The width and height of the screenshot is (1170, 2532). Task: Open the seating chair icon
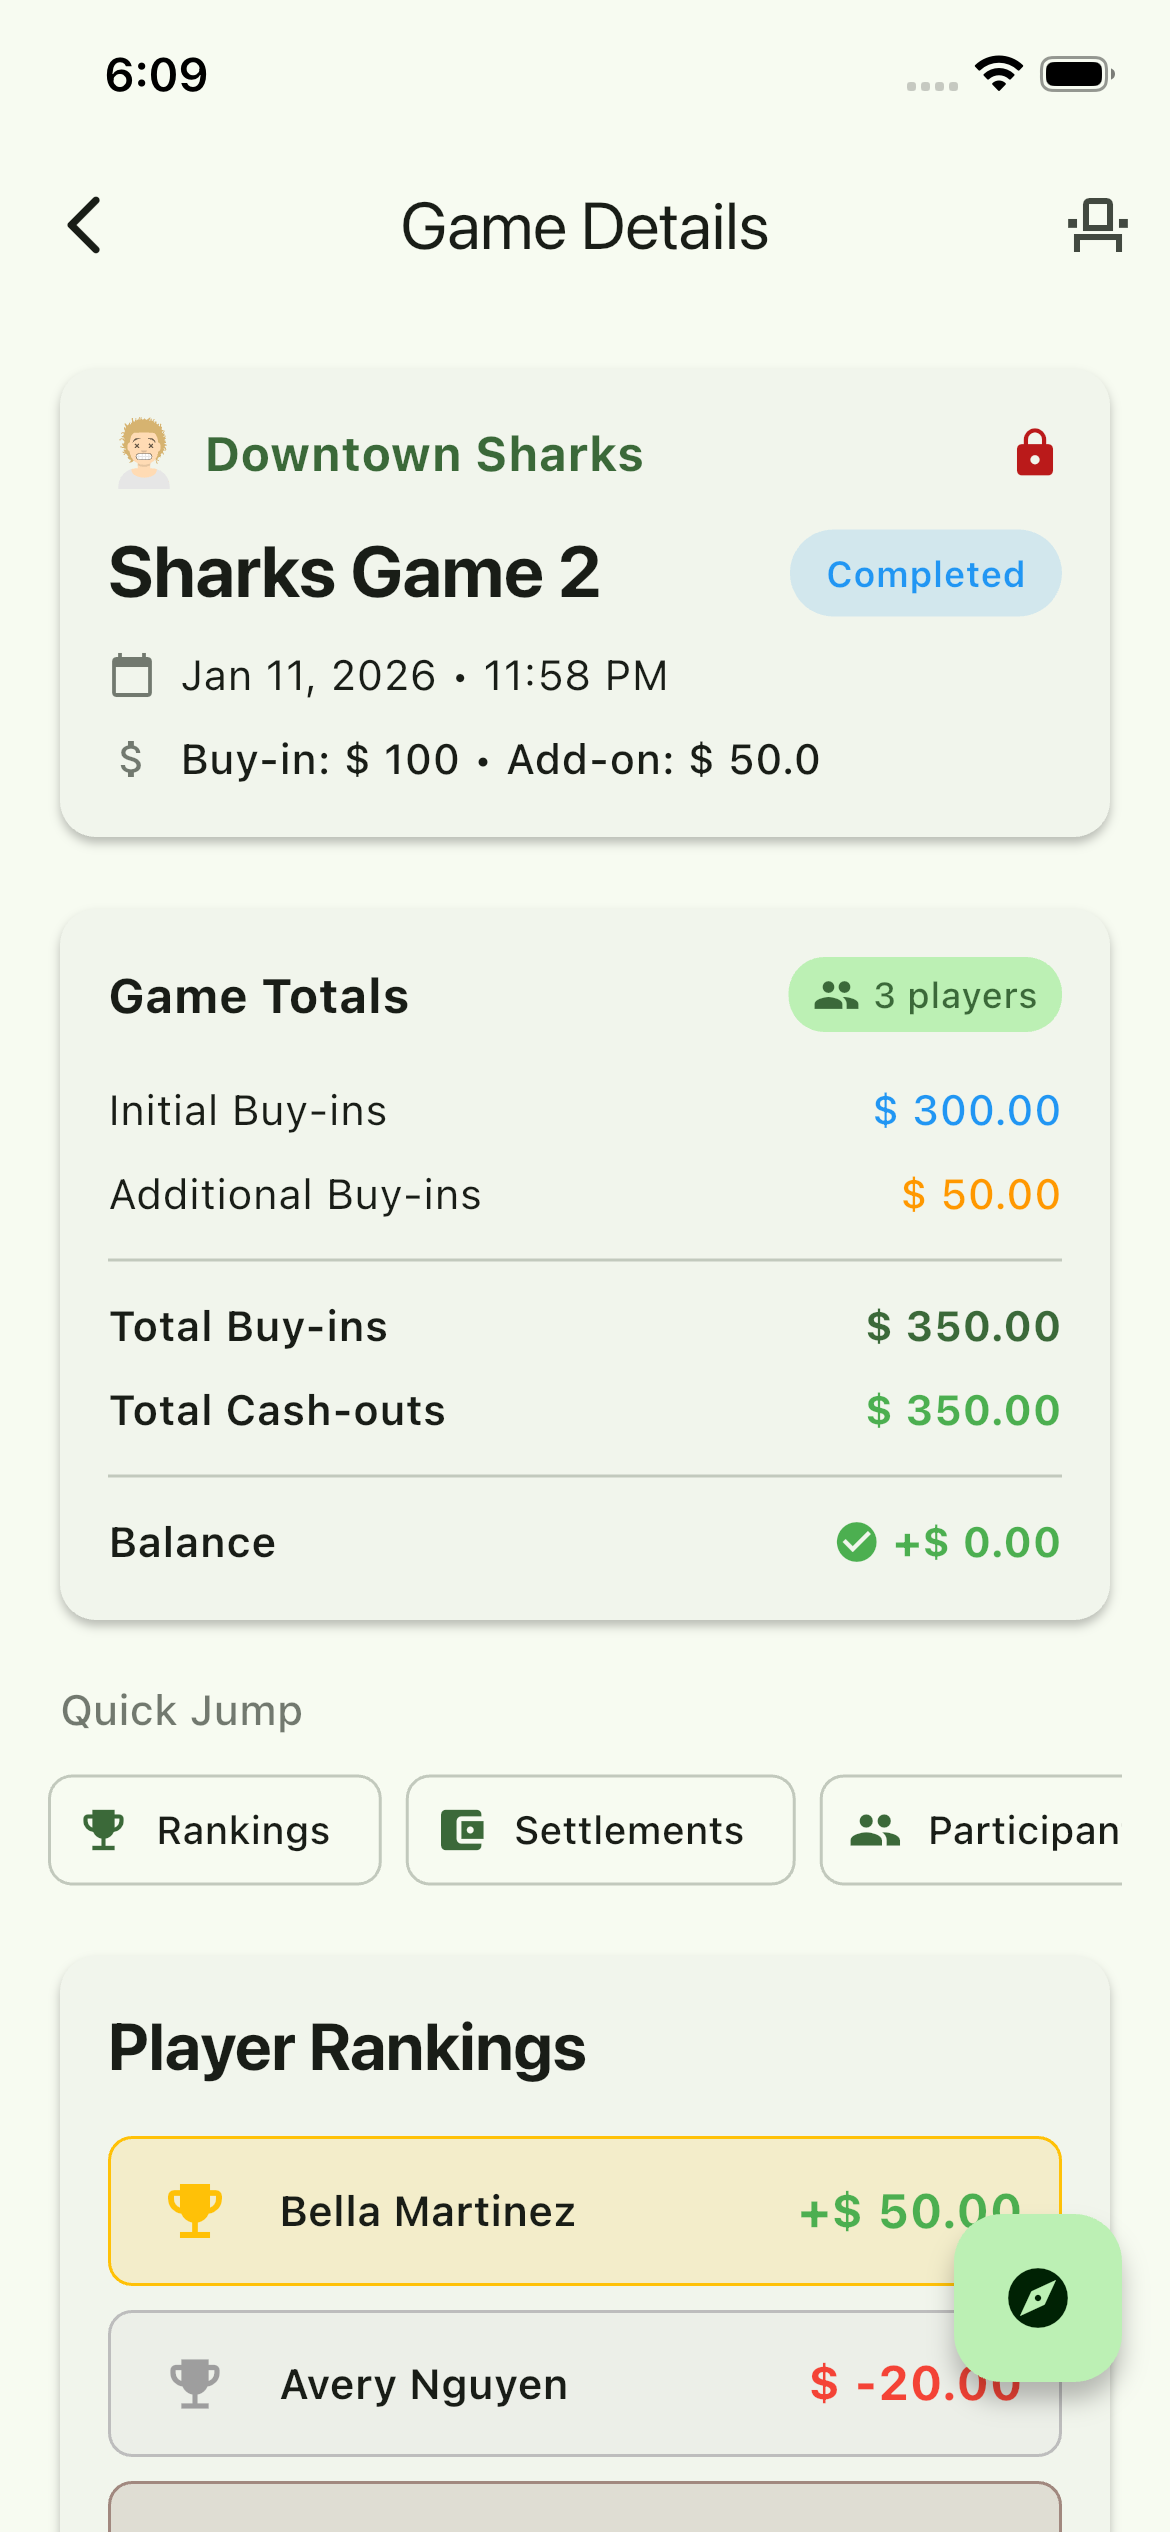tap(1097, 225)
